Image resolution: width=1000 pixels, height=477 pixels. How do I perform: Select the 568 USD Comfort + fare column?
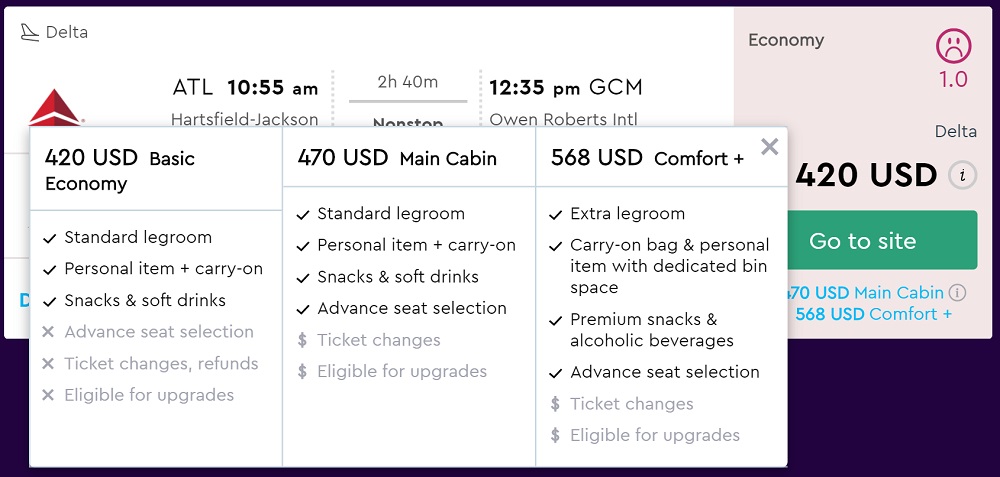coord(647,158)
